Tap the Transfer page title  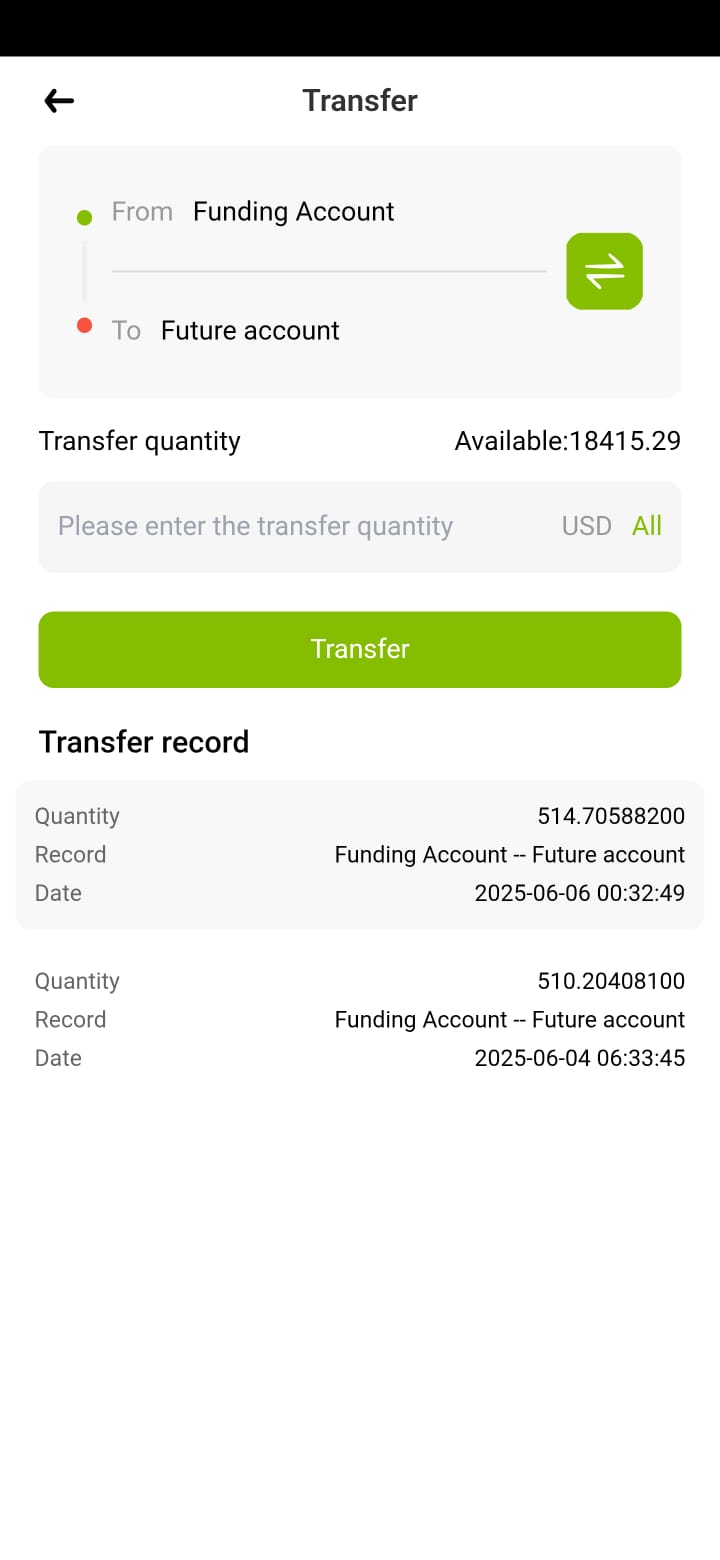pyautogui.click(x=360, y=100)
